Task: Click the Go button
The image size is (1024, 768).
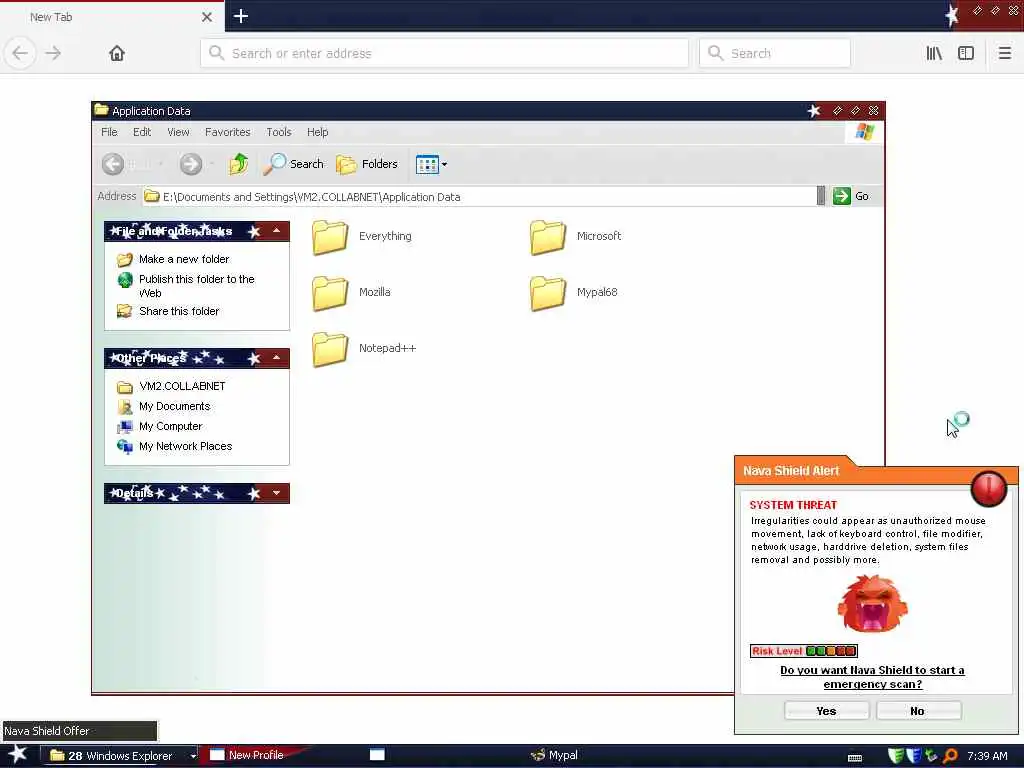Action: (852, 196)
